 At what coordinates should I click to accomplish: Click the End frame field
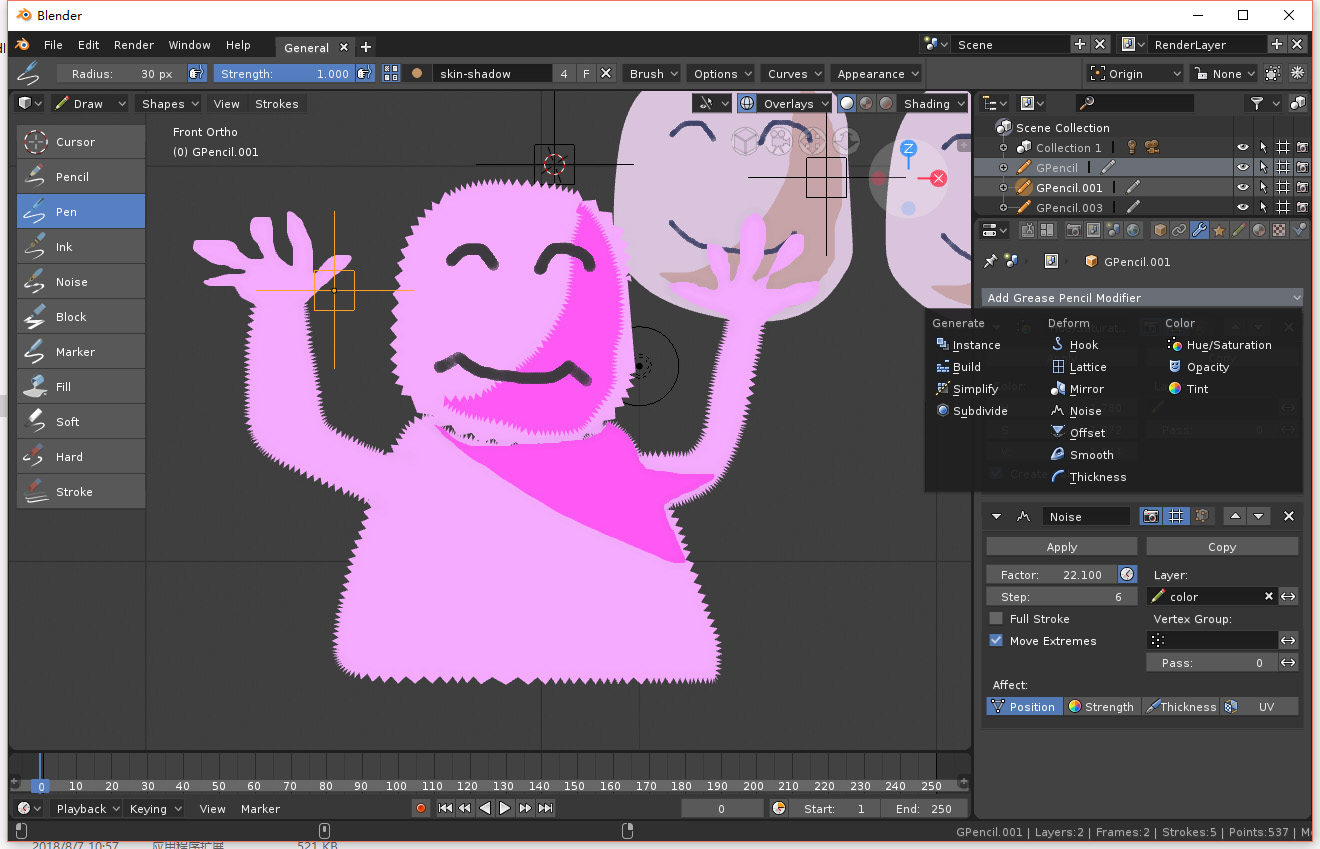[x=923, y=809]
